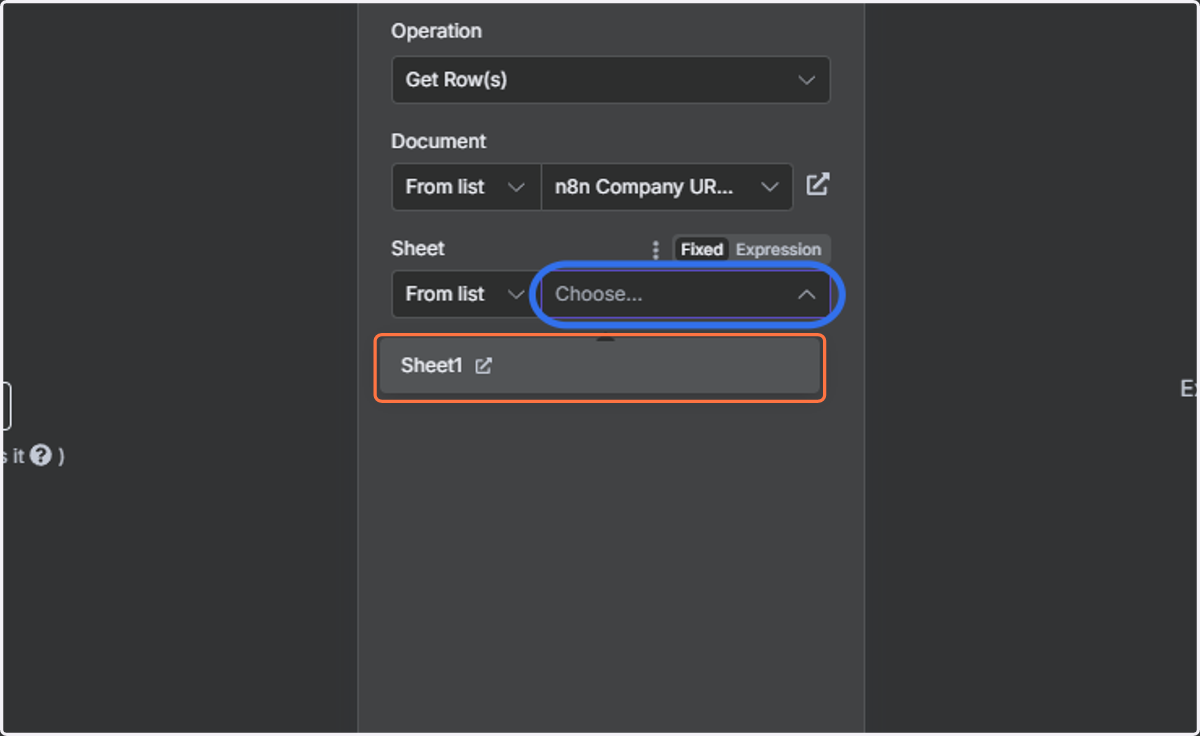The image size is (1200, 736).
Task: Open the Document mode From list dropdown
Action: tap(466, 187)
